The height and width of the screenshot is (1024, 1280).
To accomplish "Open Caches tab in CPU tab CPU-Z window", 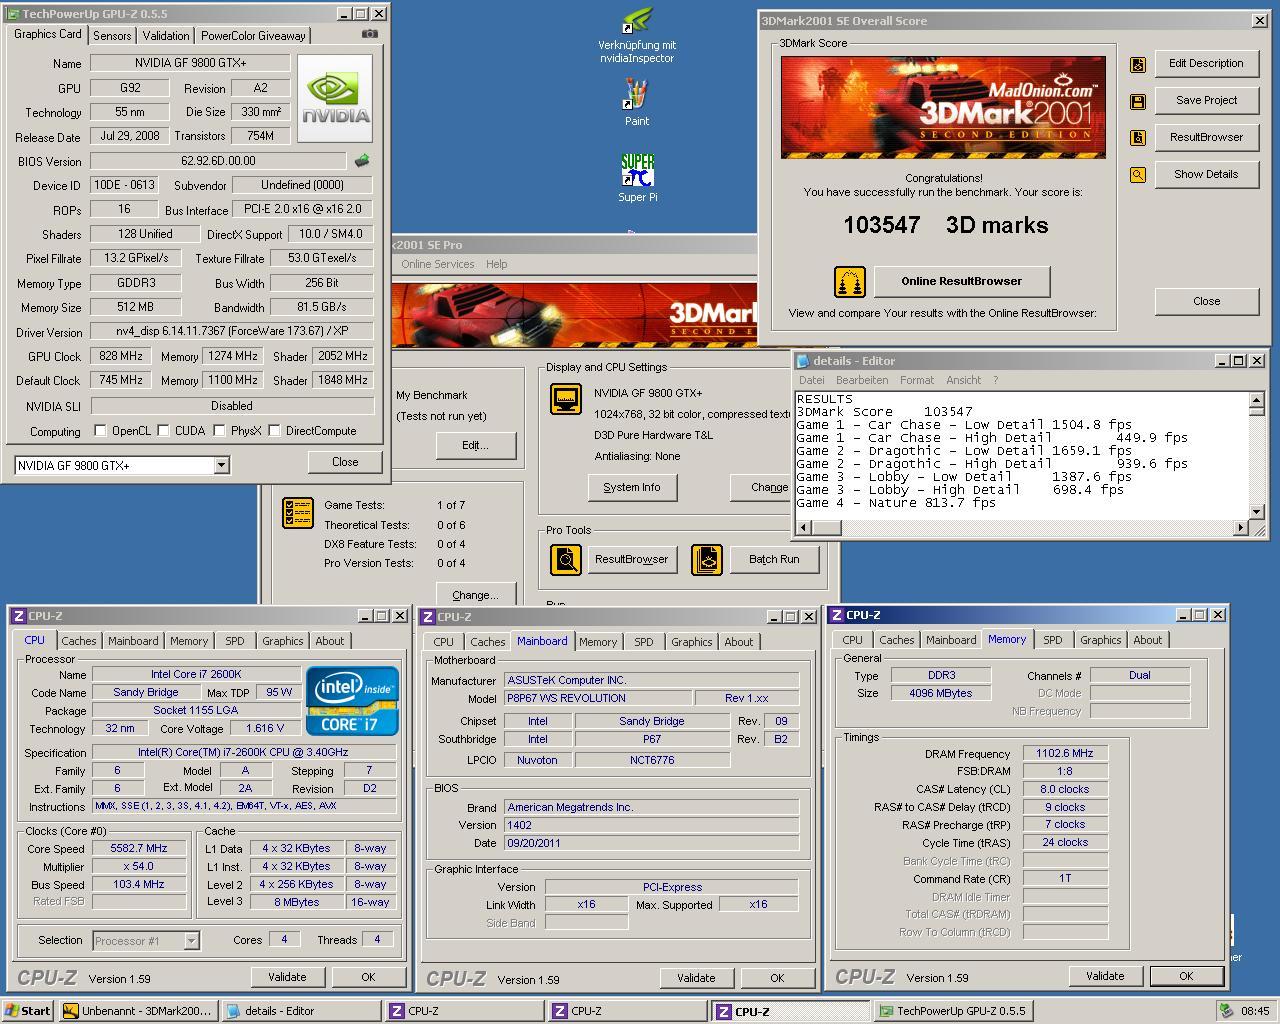I will pyautogui.click(x=79, y=641).
